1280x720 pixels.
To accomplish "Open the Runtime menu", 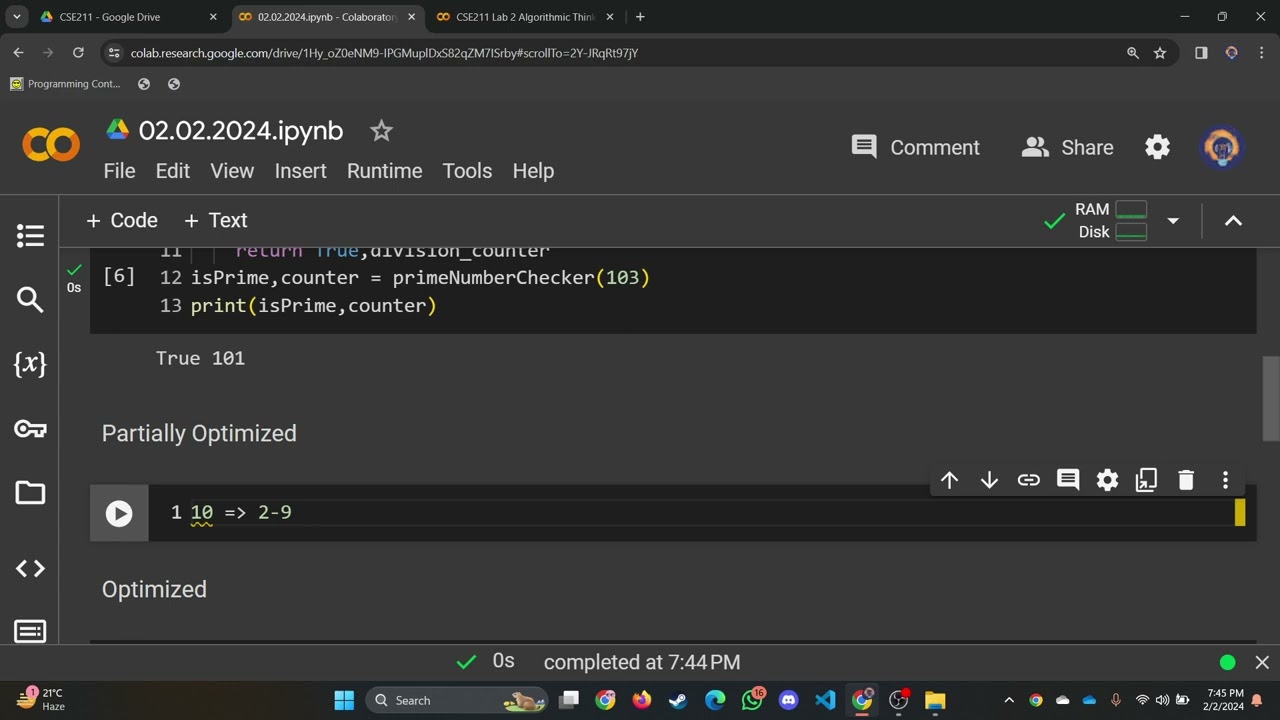I will click(x=384, y=171).
